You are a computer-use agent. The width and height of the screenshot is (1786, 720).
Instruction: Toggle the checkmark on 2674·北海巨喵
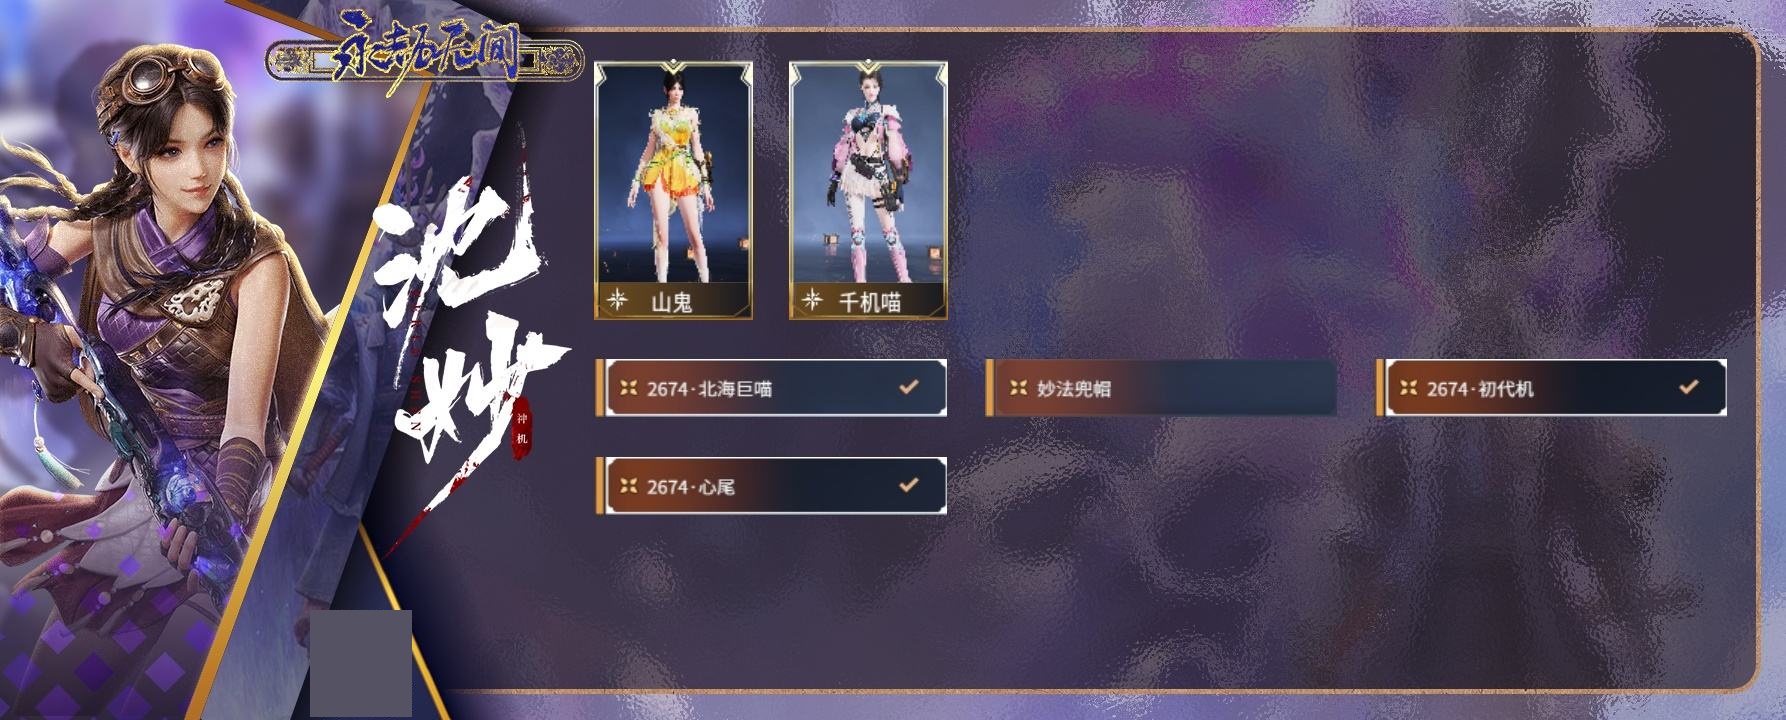click(x=908, y=386)
